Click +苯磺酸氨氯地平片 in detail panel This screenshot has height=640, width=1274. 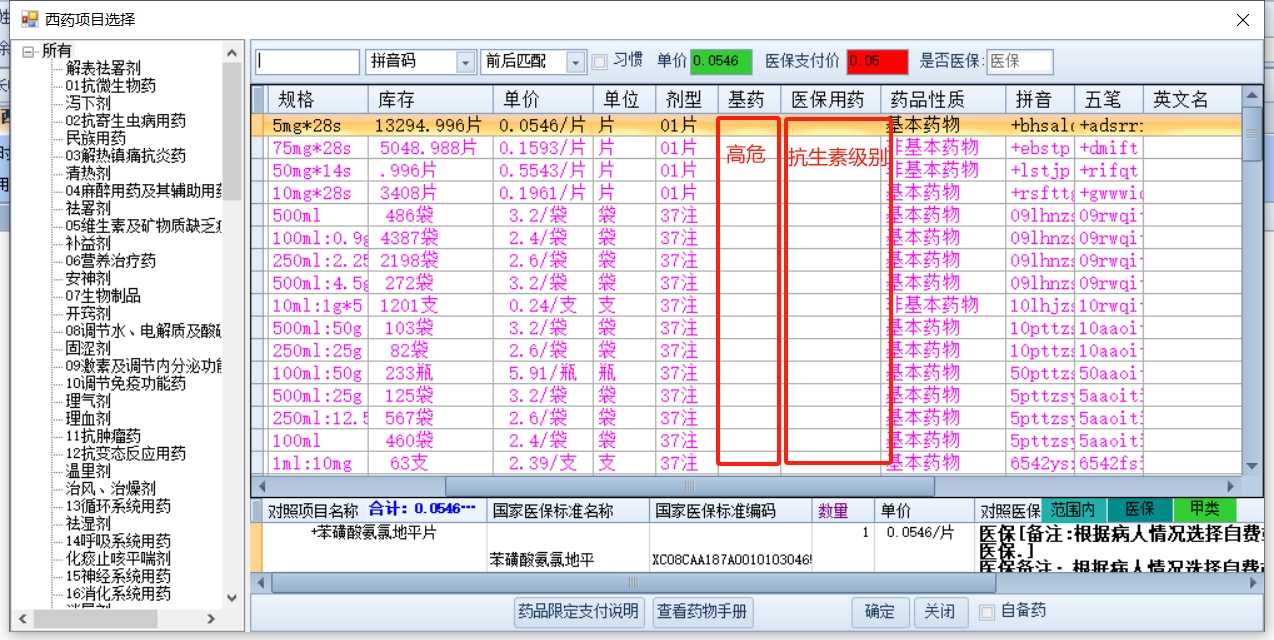374,533
